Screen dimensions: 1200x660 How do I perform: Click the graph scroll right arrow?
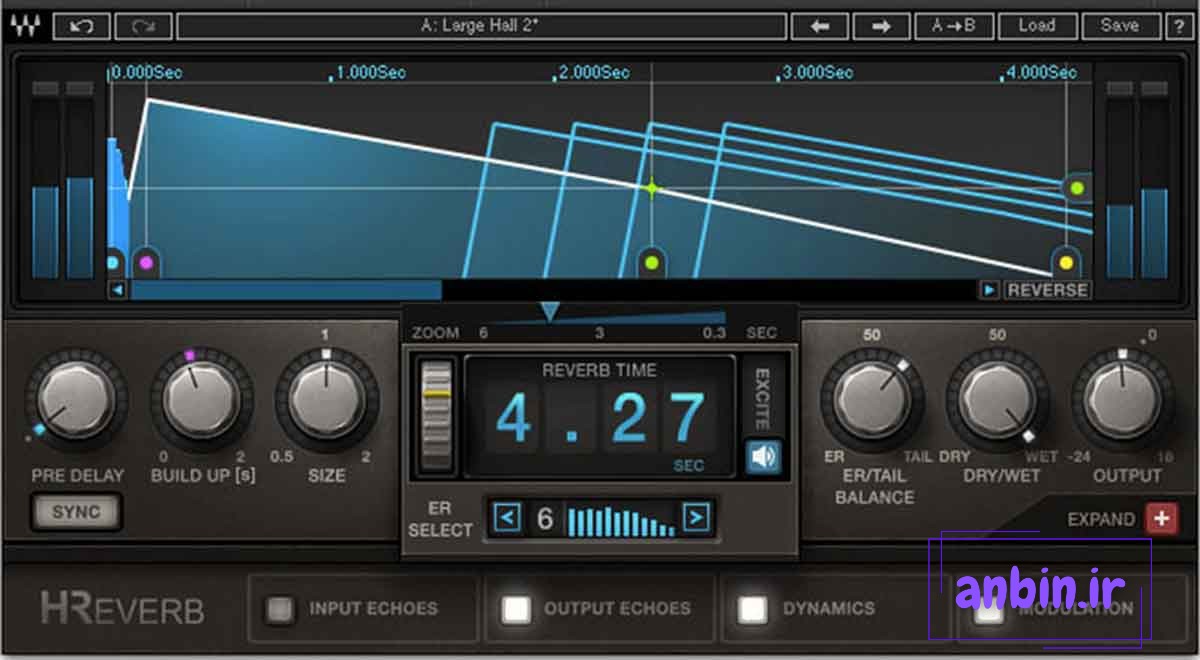coord(989,290)
